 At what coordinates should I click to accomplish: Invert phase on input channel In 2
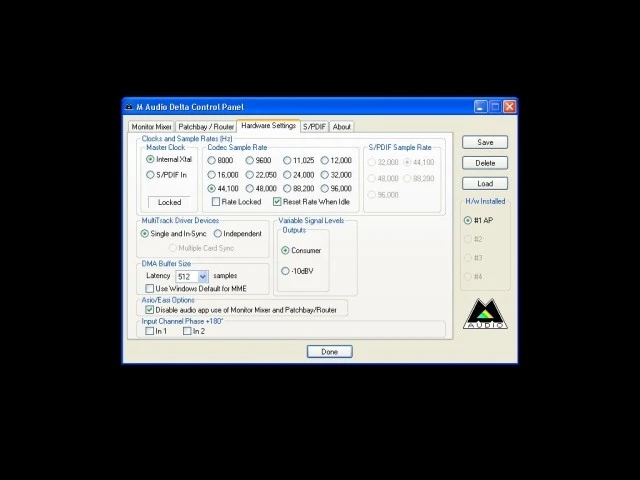point(187,331)
